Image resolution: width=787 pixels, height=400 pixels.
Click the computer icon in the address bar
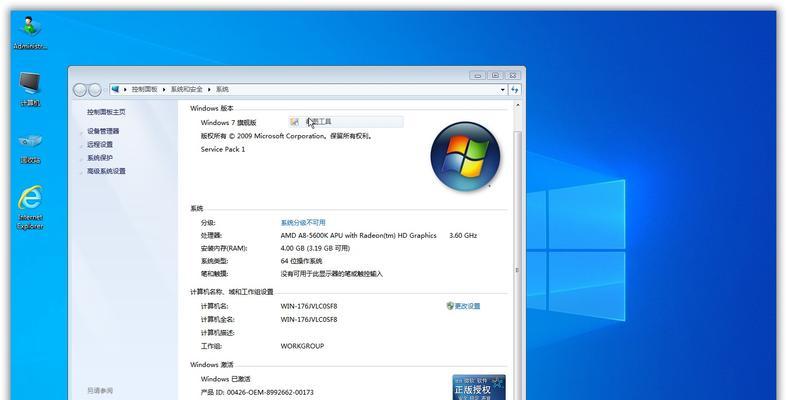[115, 89]
